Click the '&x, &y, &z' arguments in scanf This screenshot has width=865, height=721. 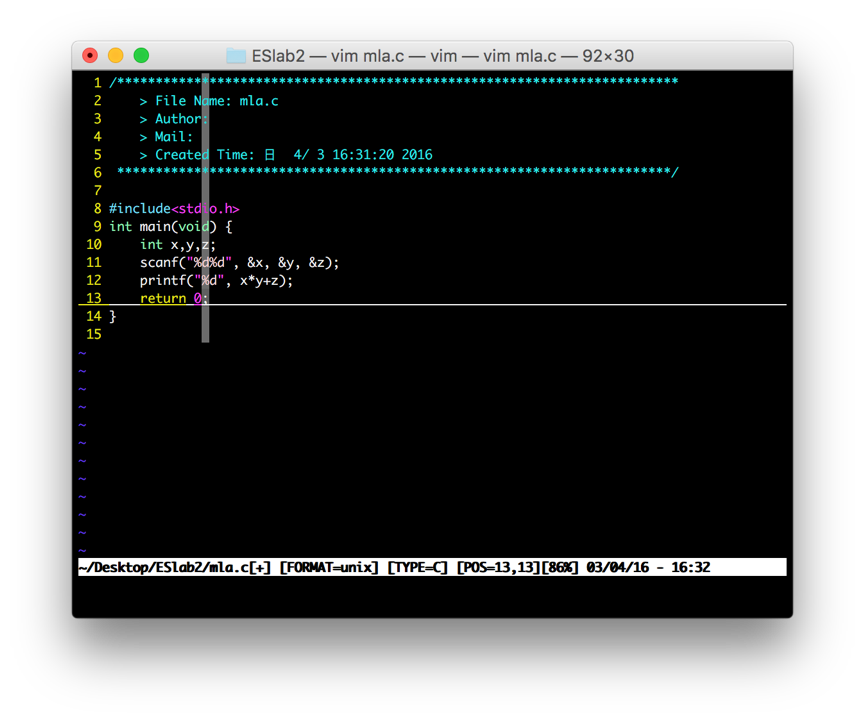click(285, 263)
